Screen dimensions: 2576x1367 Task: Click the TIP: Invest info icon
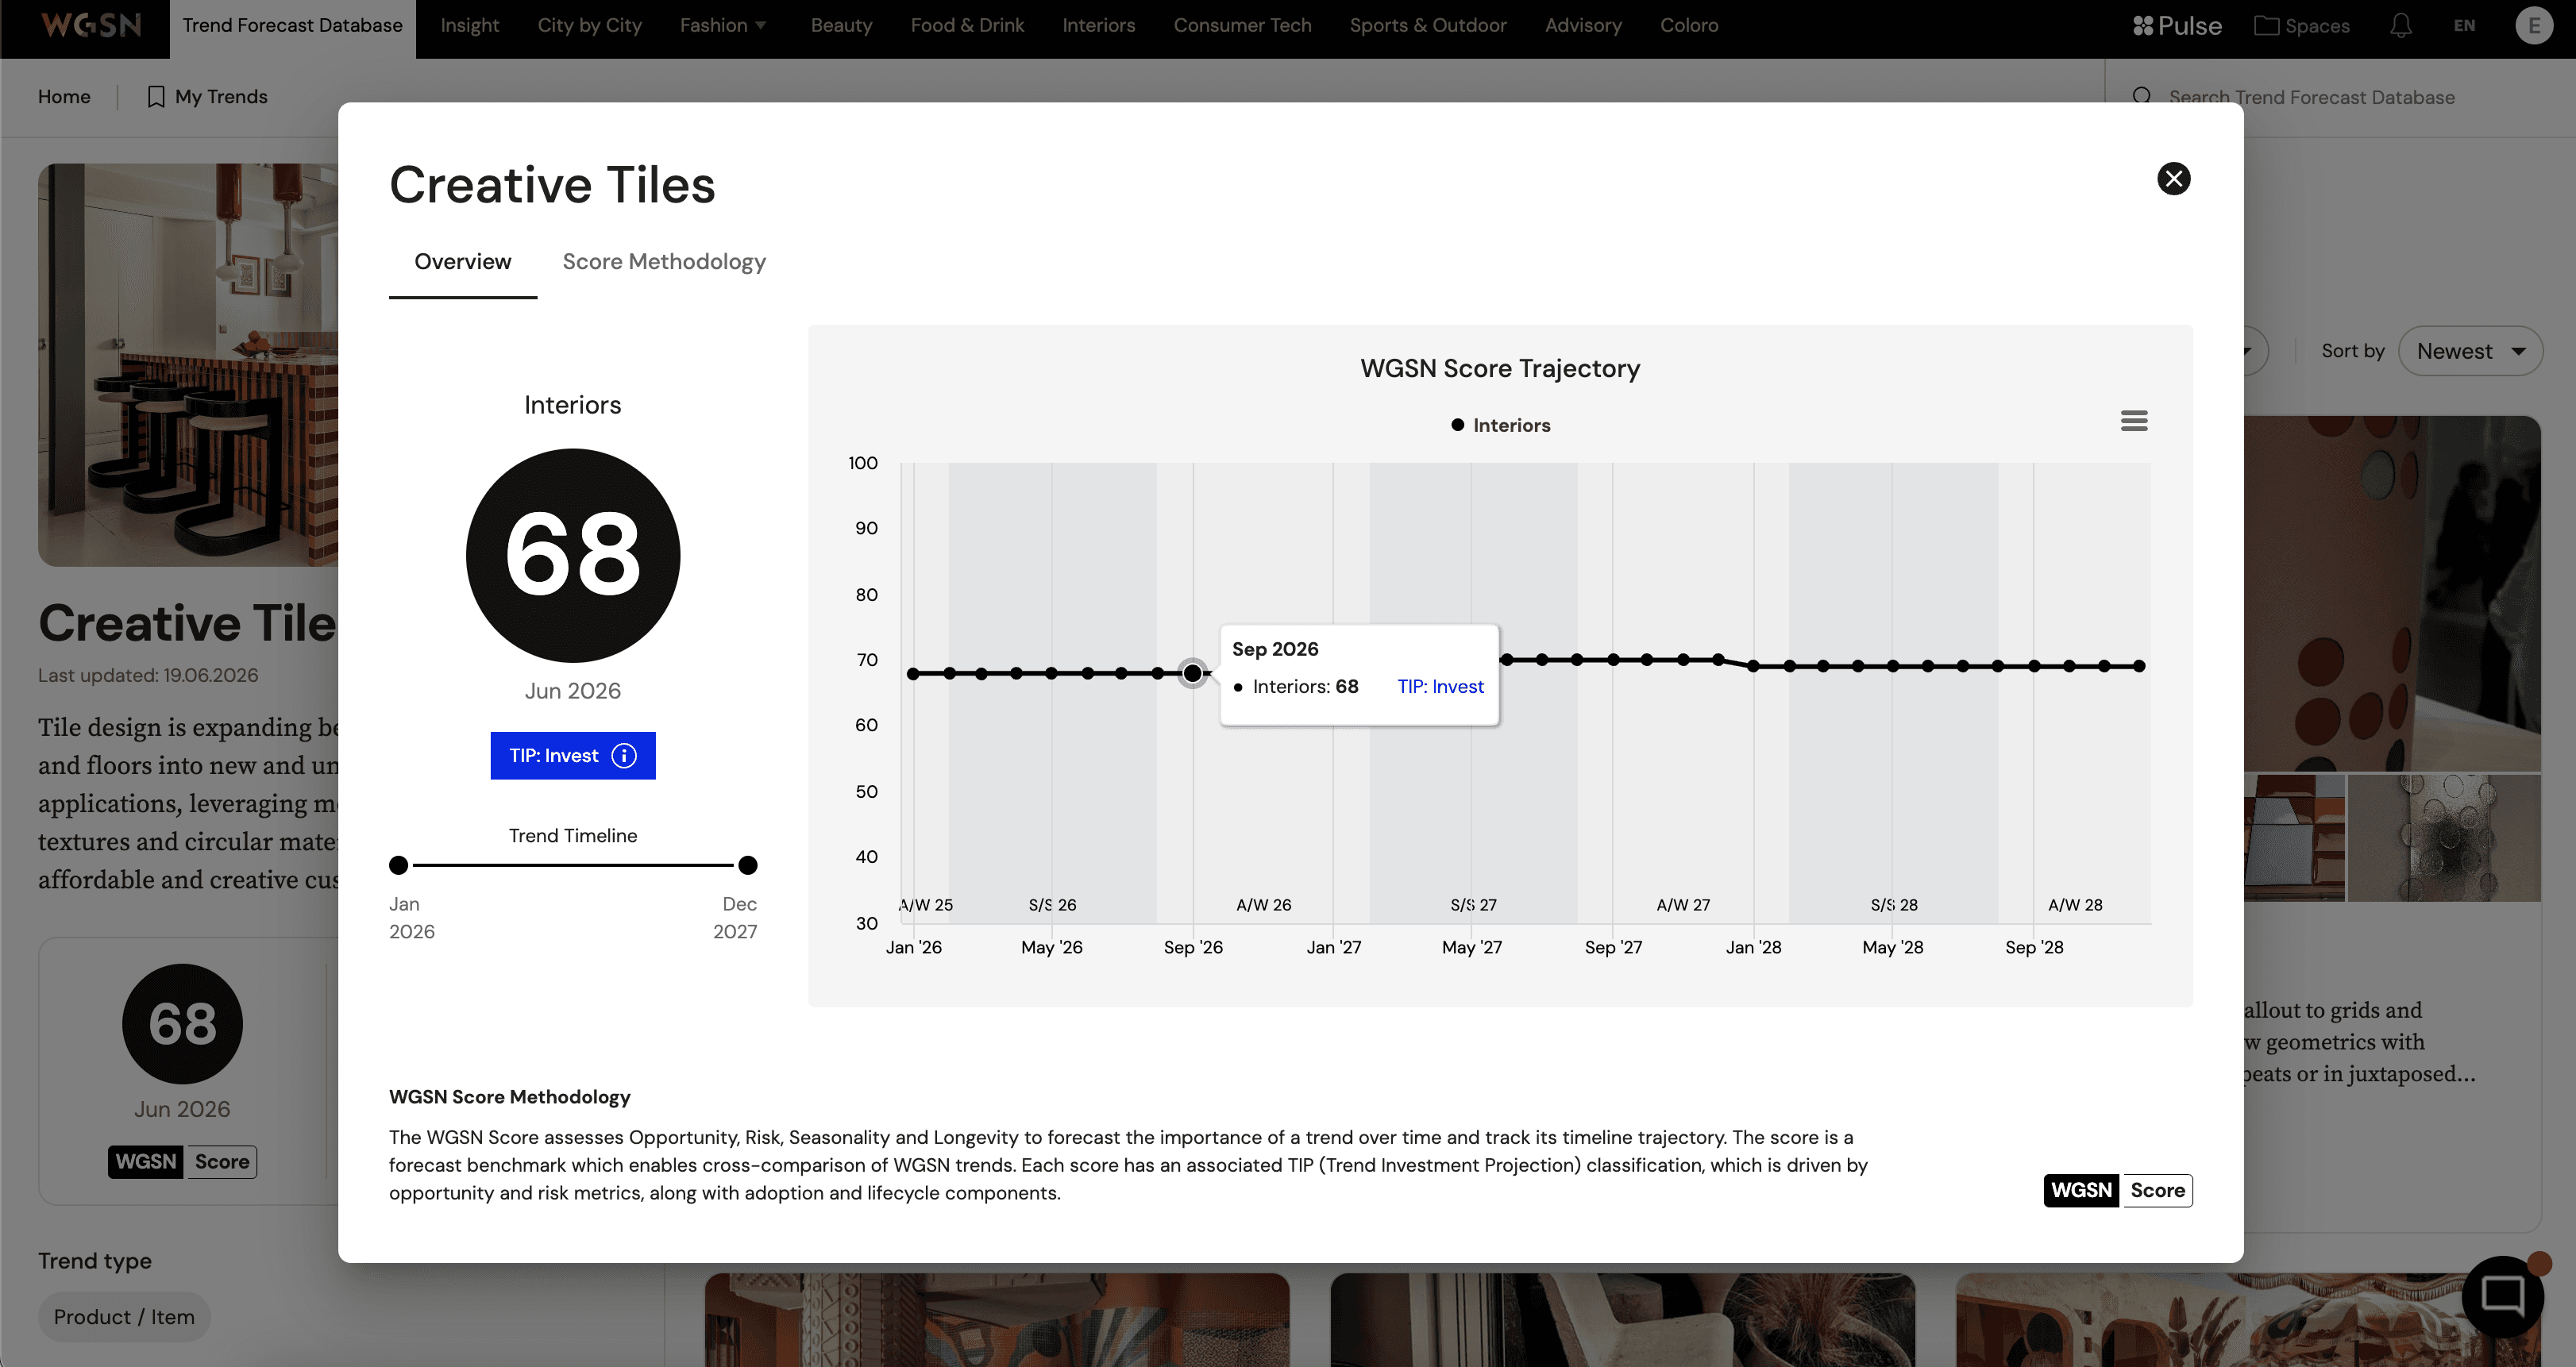pyautogui.click(x=624, y=756)
